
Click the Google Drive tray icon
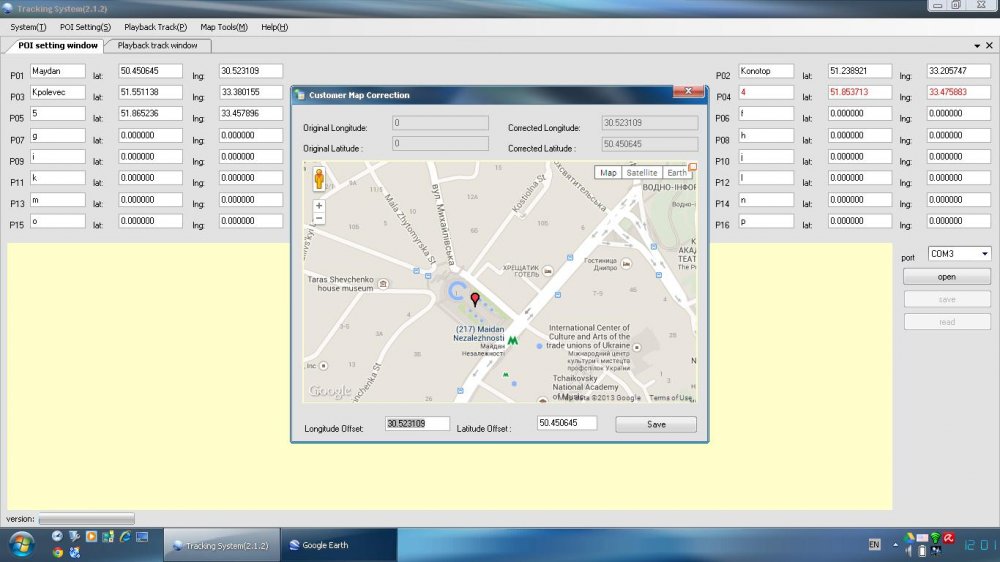pos(909,538)
